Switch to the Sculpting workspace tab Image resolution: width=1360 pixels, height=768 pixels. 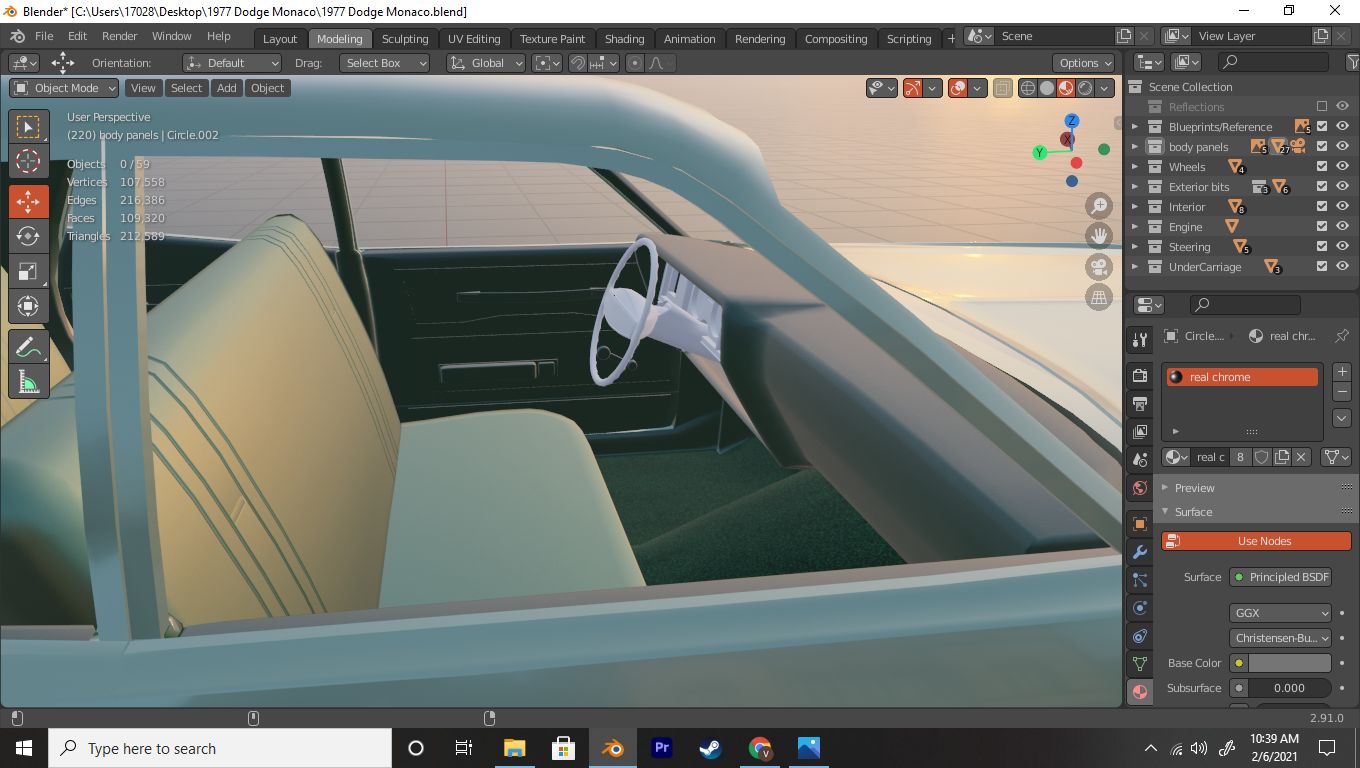click(x=404, y=39)
